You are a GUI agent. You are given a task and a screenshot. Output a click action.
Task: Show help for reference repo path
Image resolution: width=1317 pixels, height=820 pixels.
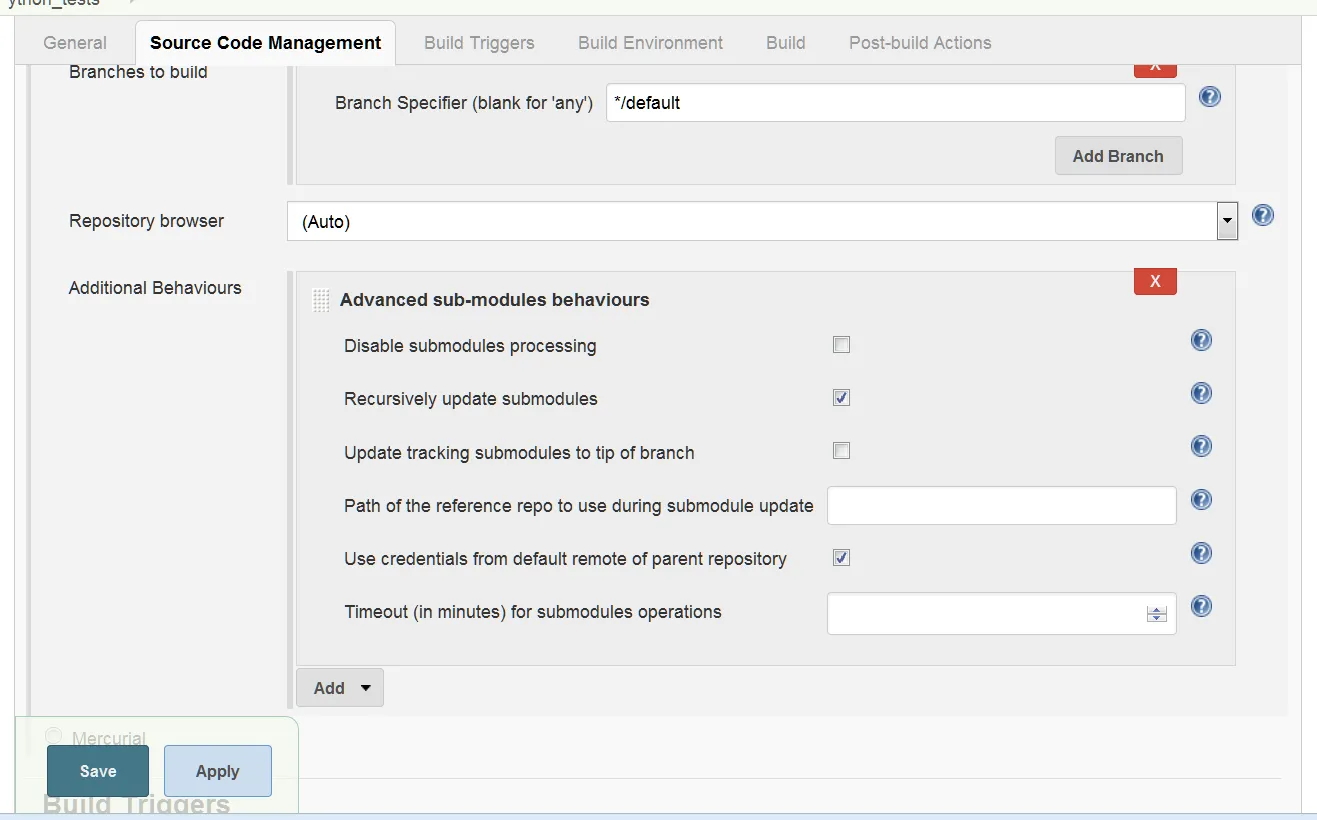pos(1201,500)
